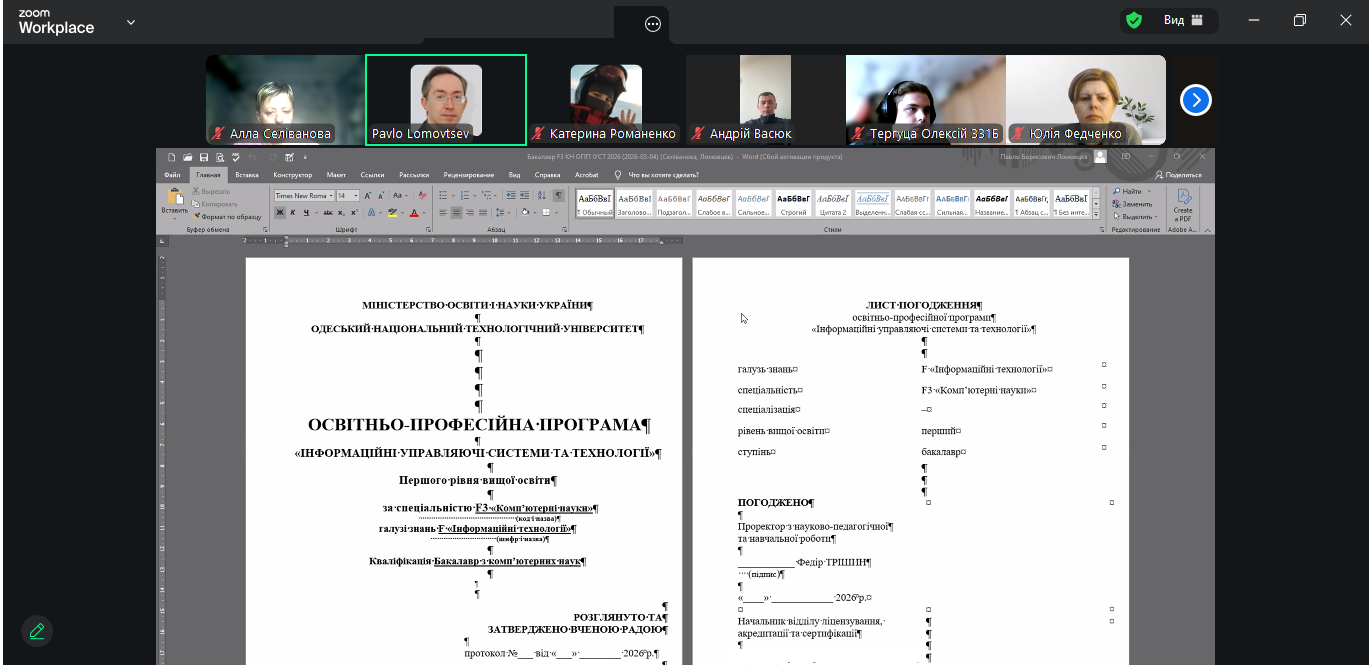Click the red font color button
1369x665 pixels.
(414, 213)
